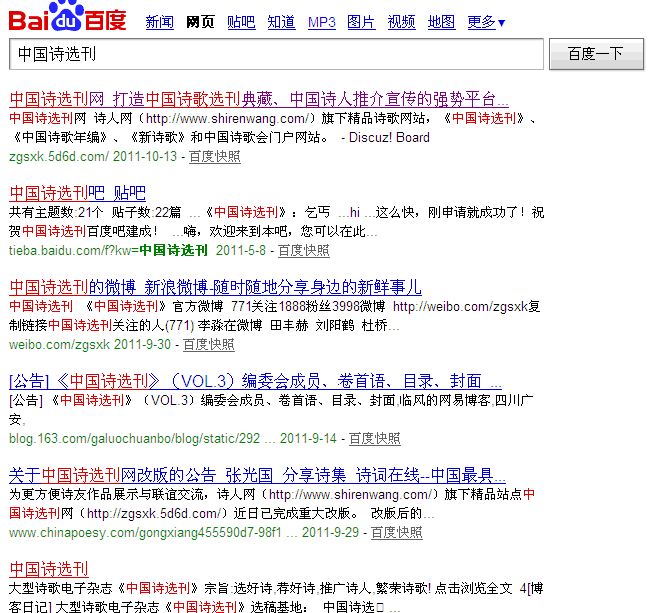
Task: Open the 地图 search category
Action: pos(441,22)
